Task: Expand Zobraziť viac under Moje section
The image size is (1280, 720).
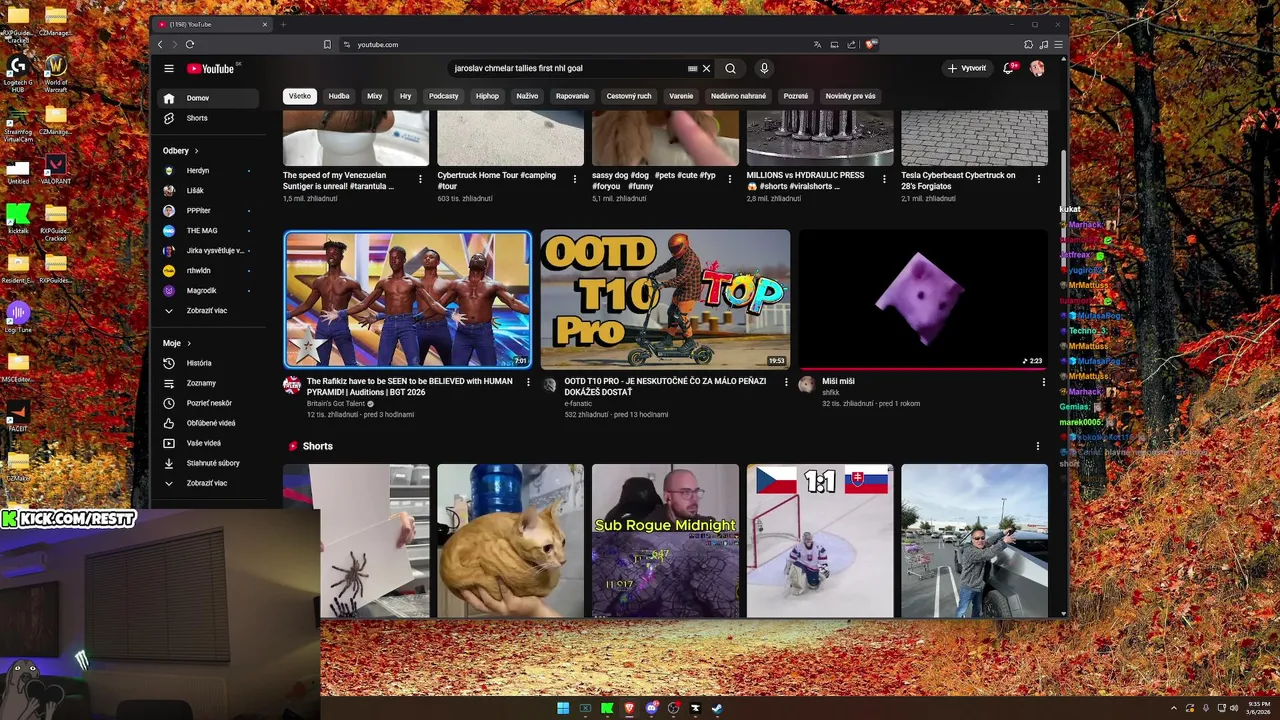Action: click(x=208, y=483)
